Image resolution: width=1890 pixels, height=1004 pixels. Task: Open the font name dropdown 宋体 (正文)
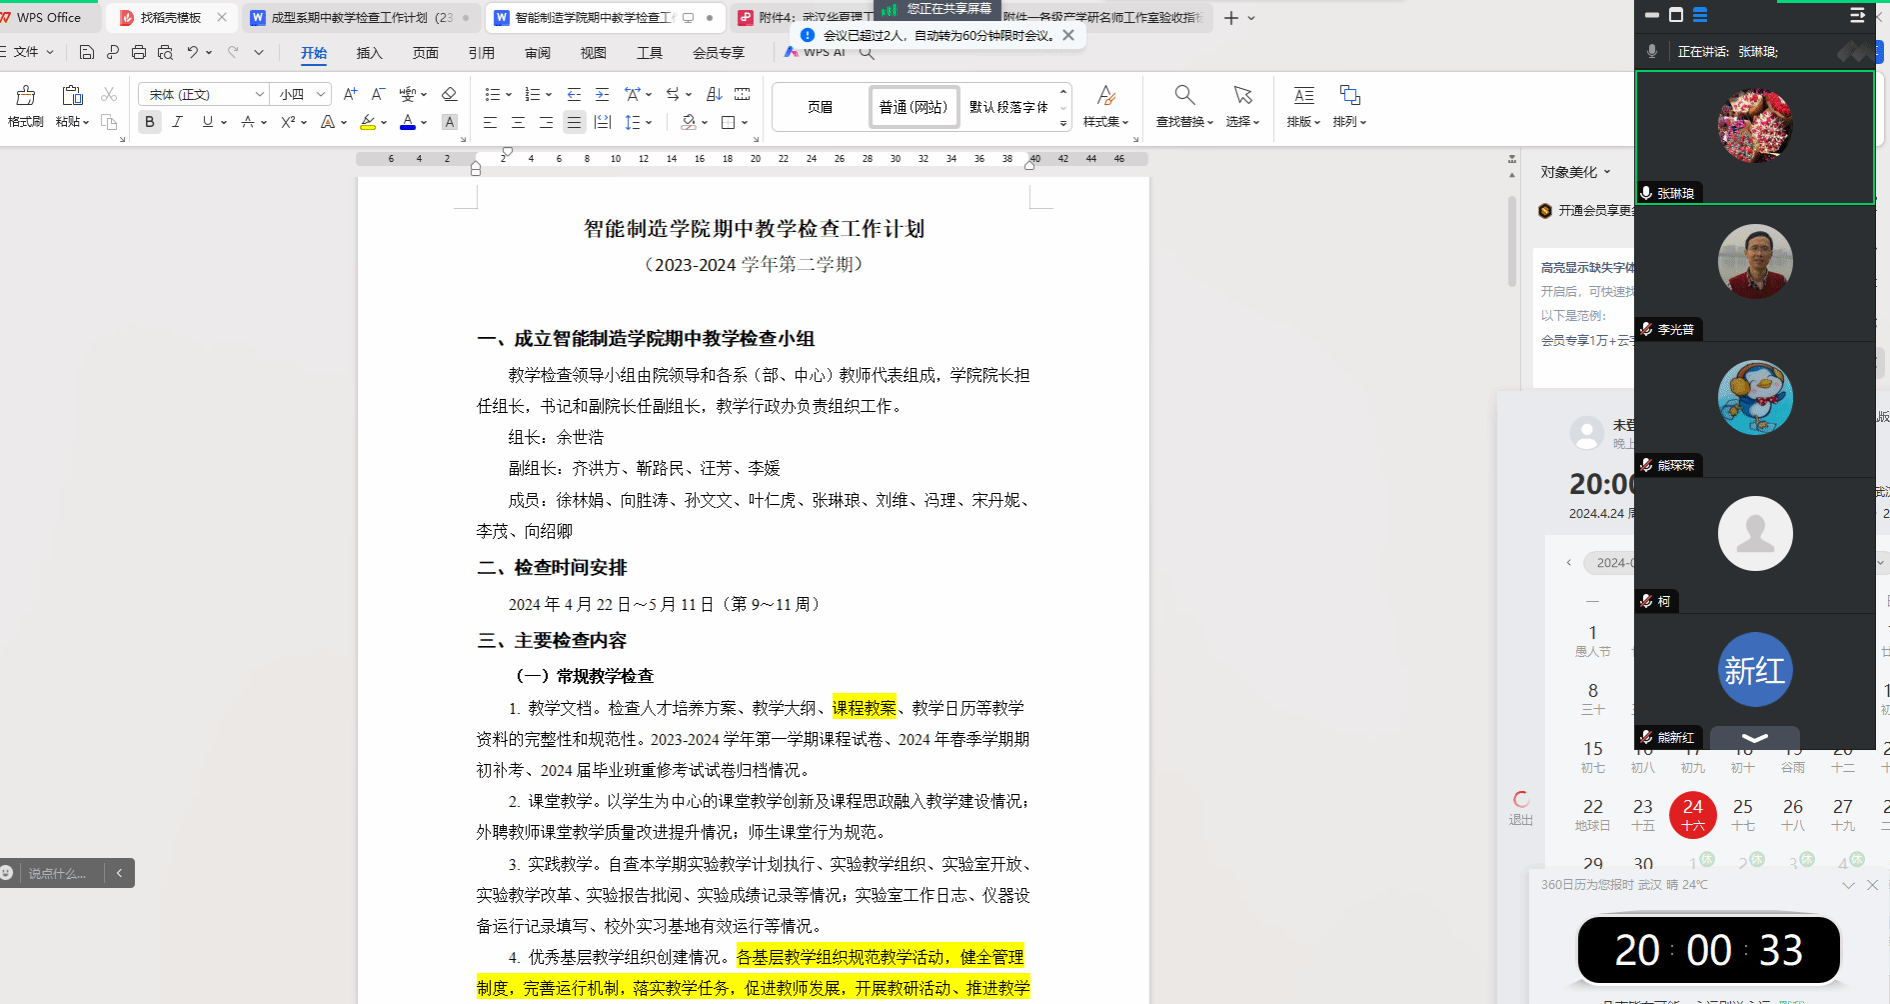[x=205, y=94]
